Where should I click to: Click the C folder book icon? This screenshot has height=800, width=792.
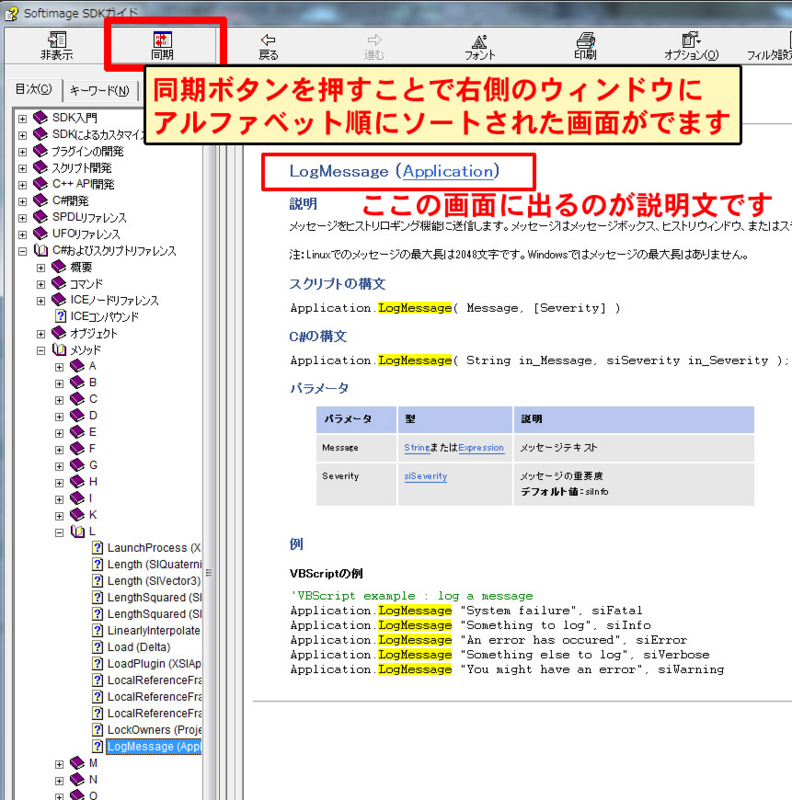pyautogui.click(x=77, y=399)
